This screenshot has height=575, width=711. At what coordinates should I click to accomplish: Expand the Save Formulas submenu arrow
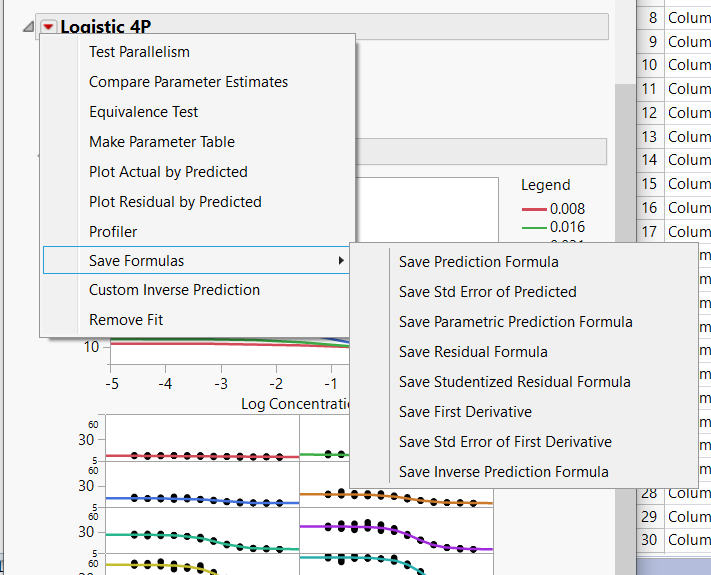click(x=341, y=261)
